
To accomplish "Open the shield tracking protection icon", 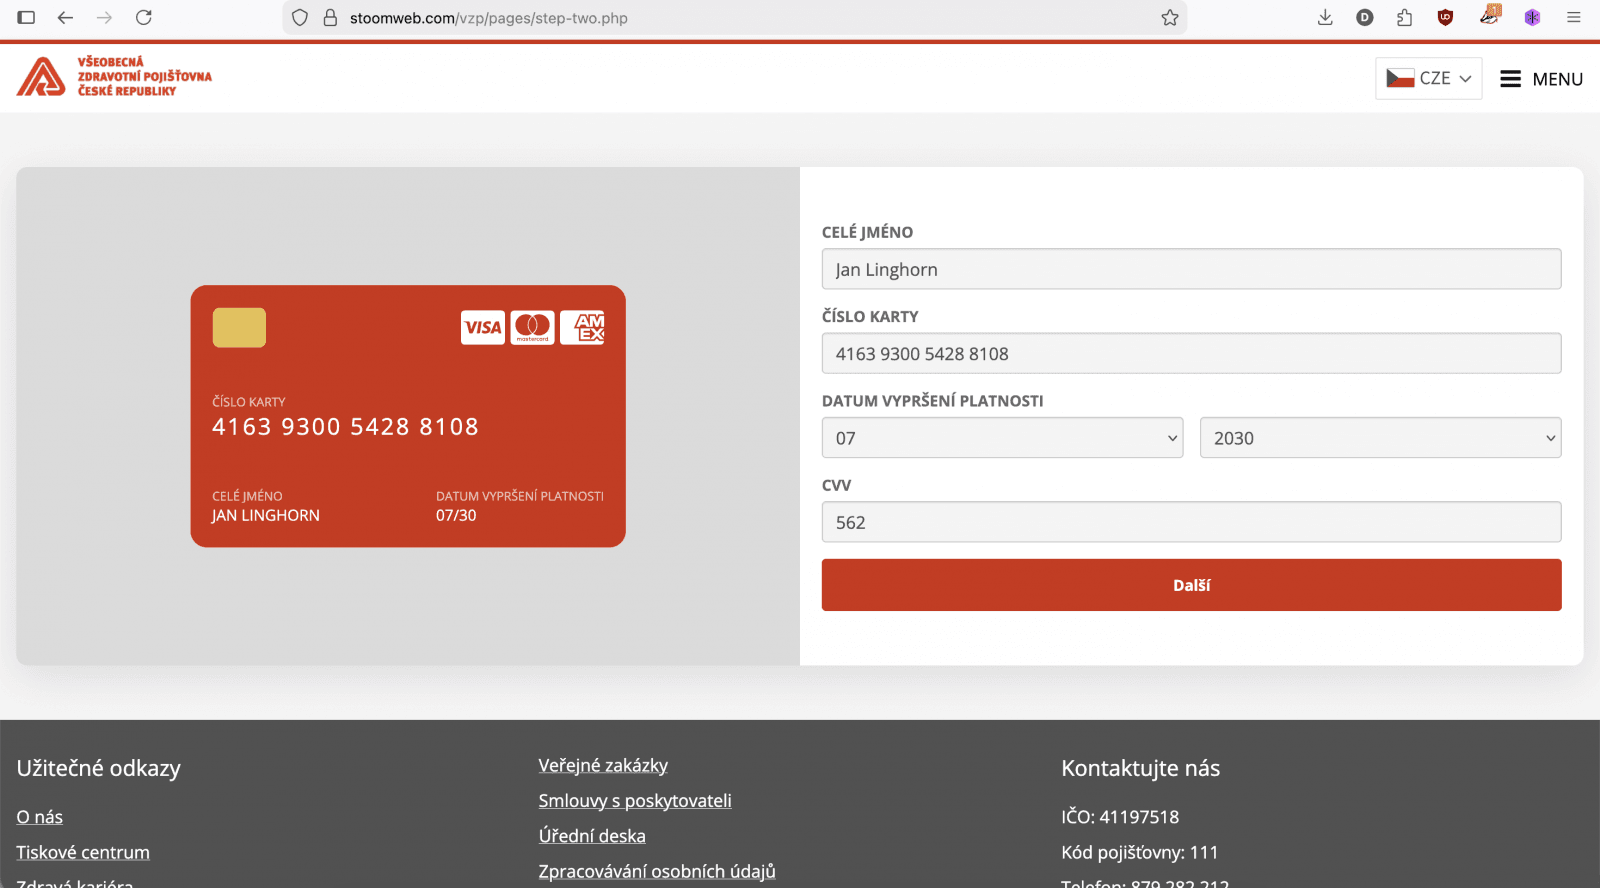I will 300,18.
